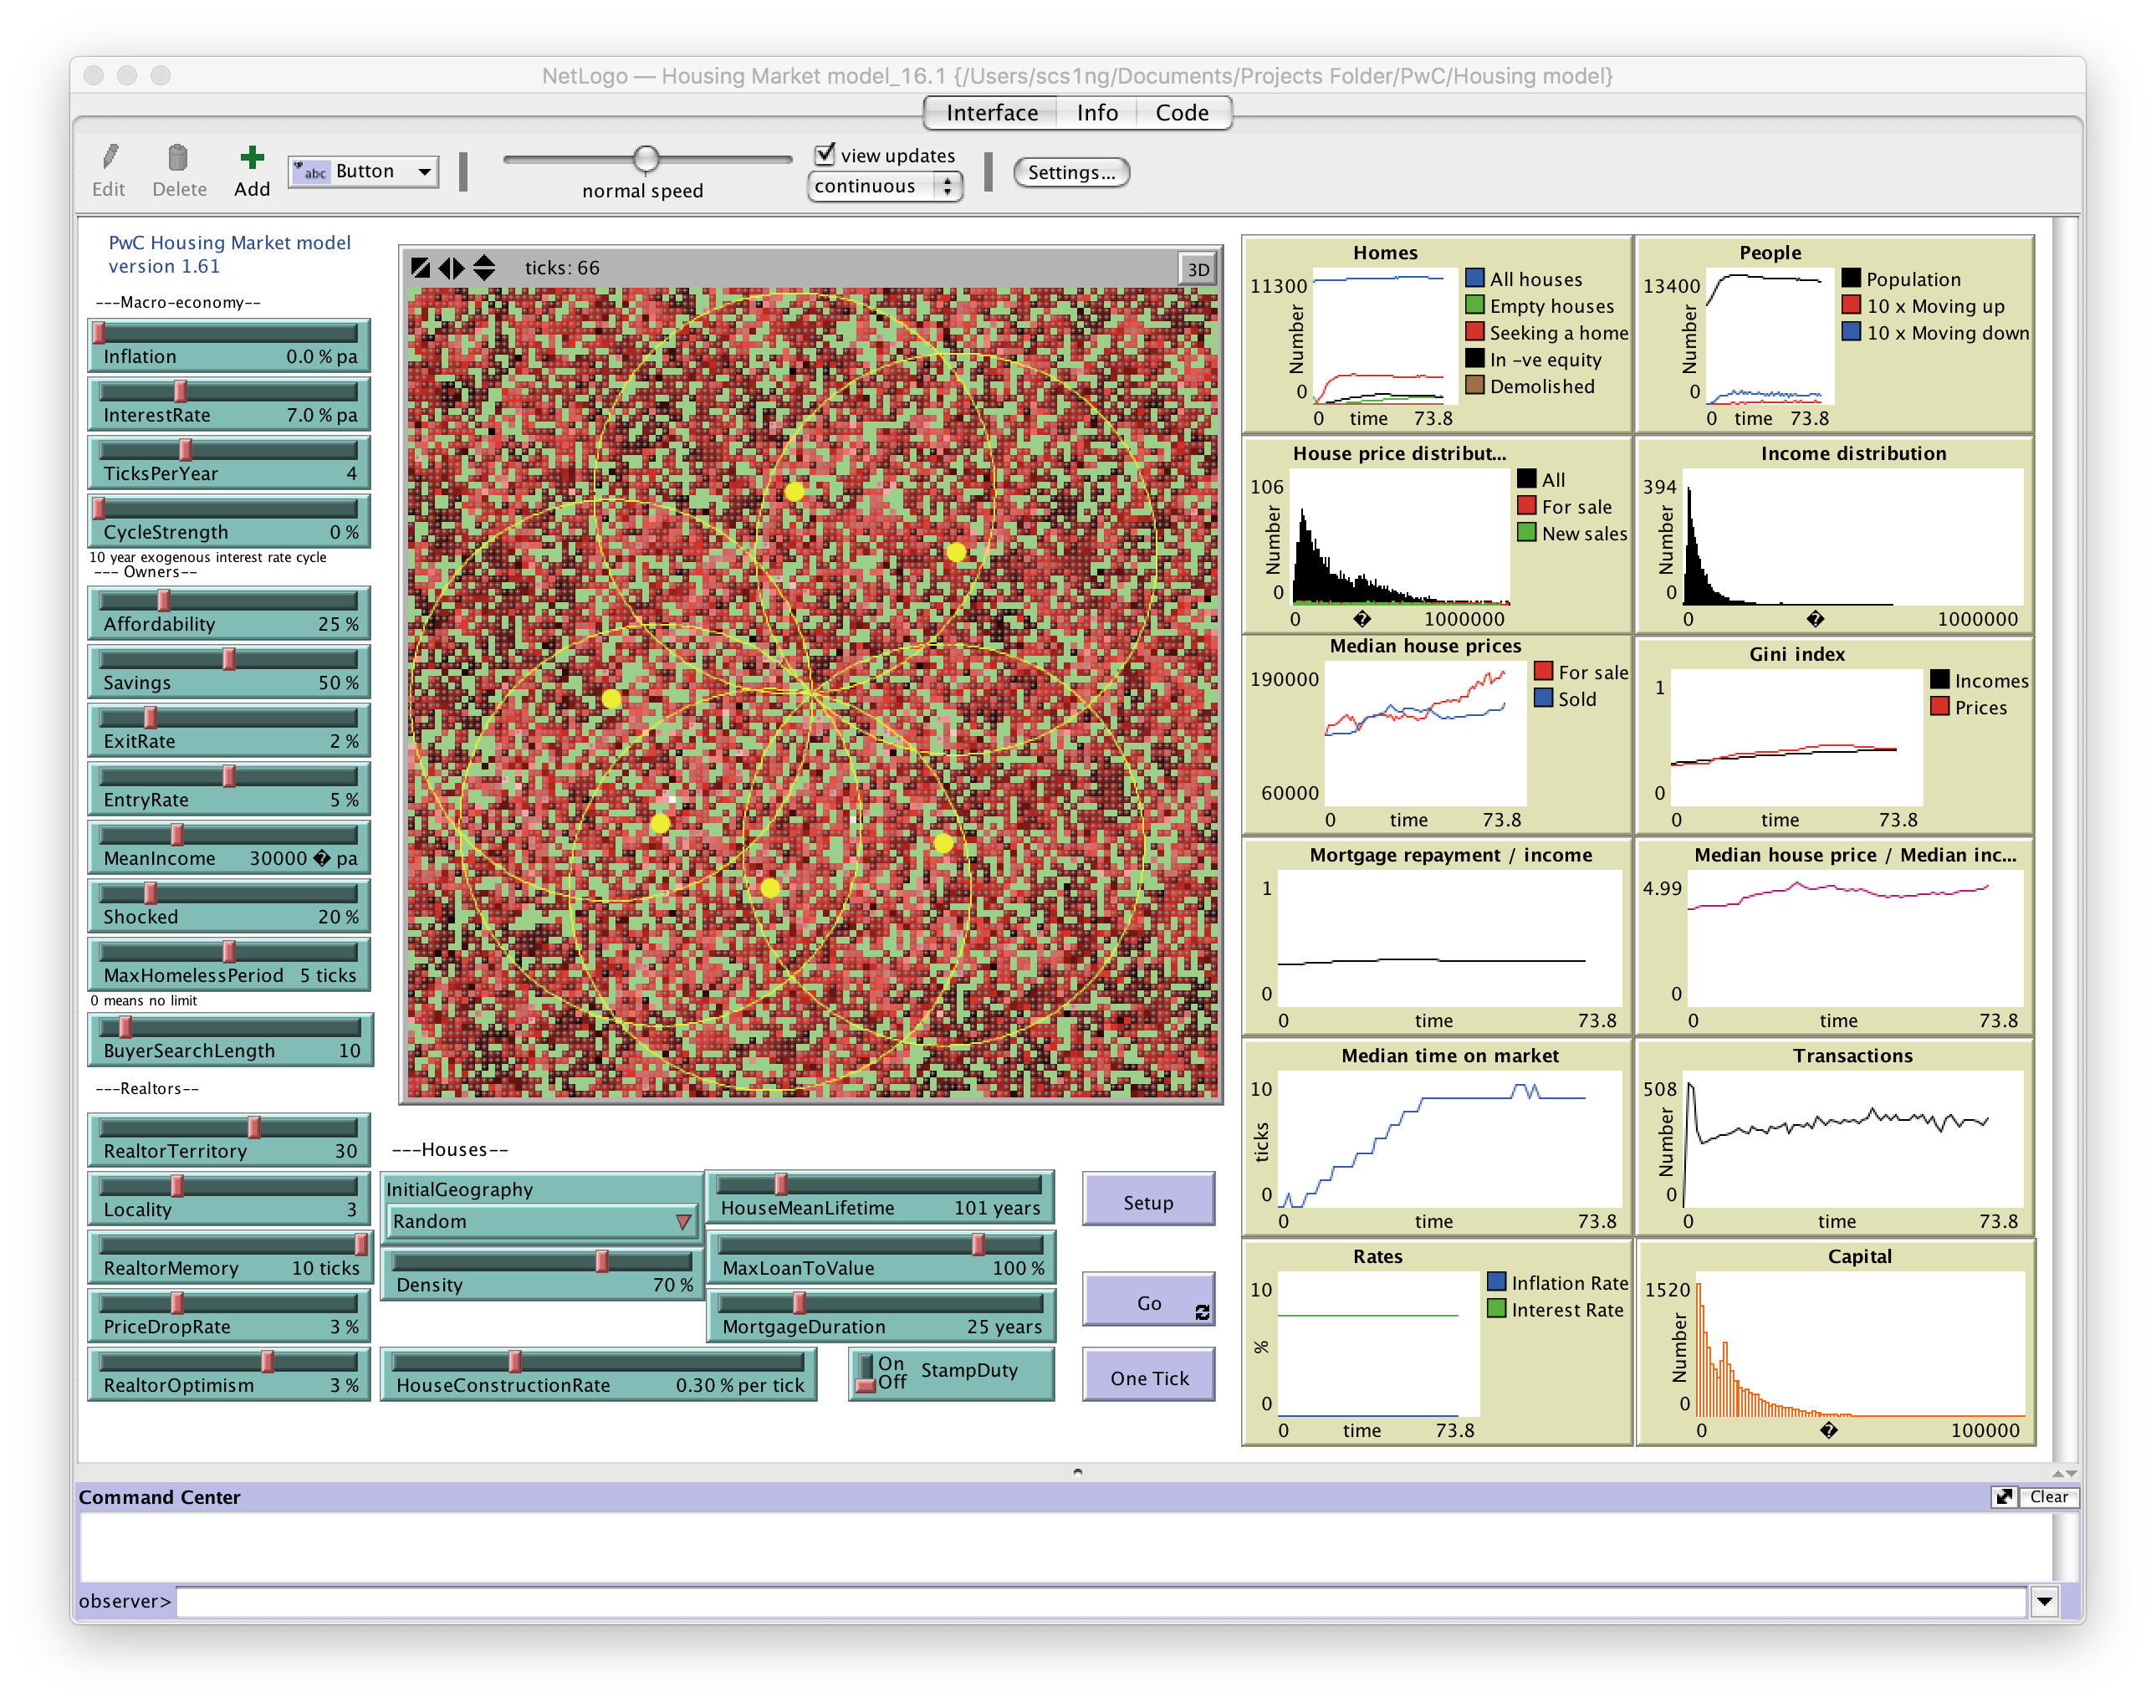Image resolution: width=2156 pixels, height=1708 pixels.
Task: Click the PwC Housing Market model note
Action: (x=229, y=254)
